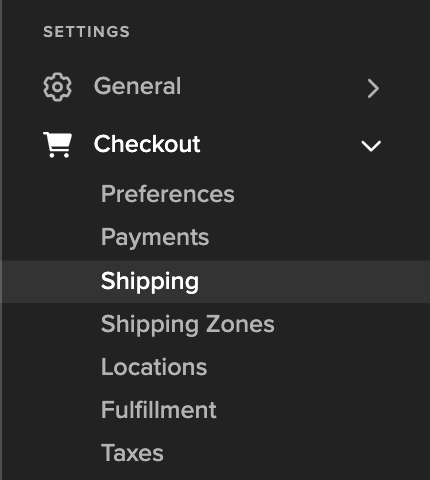The image size is (430, 480).
Task: Open Shipping Zones settings
Action: (x=188, y=324)
